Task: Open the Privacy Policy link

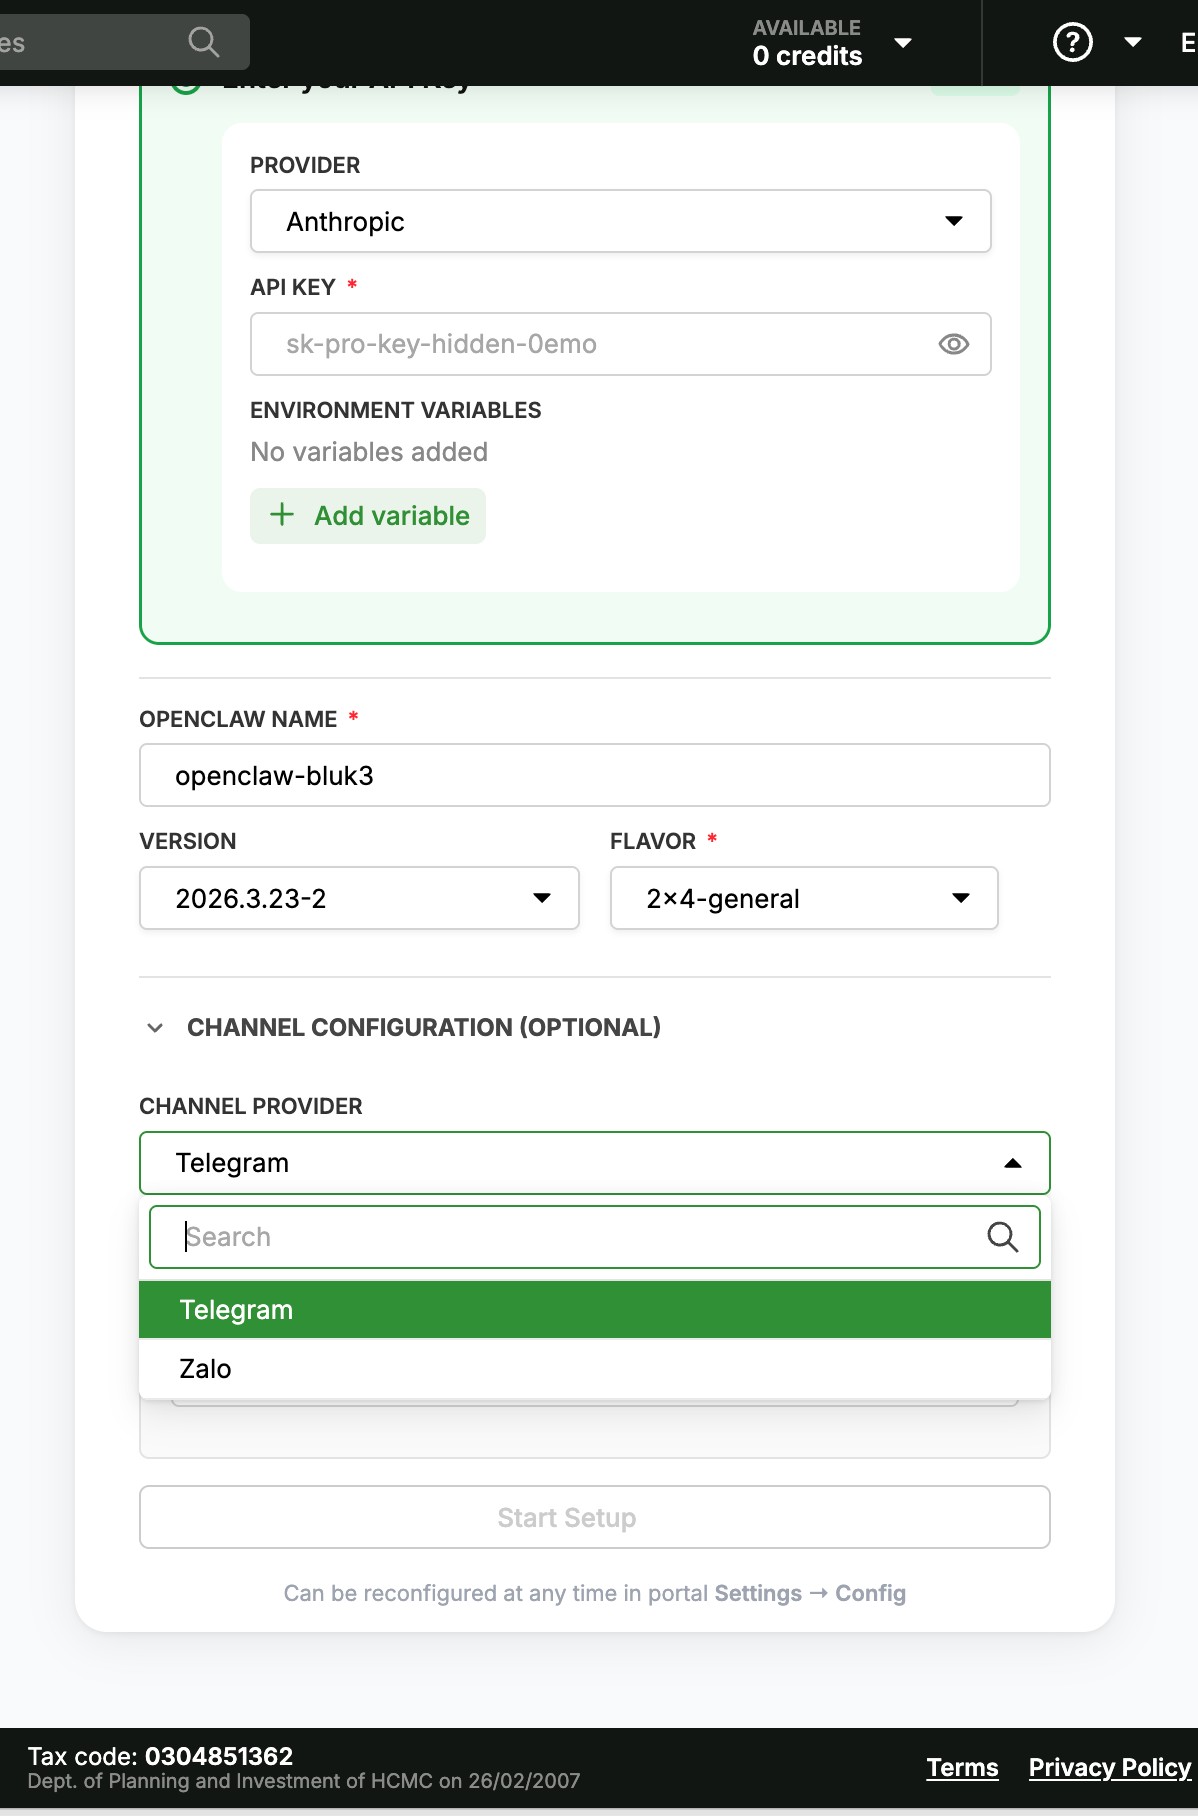Action: (1110, 1767)
